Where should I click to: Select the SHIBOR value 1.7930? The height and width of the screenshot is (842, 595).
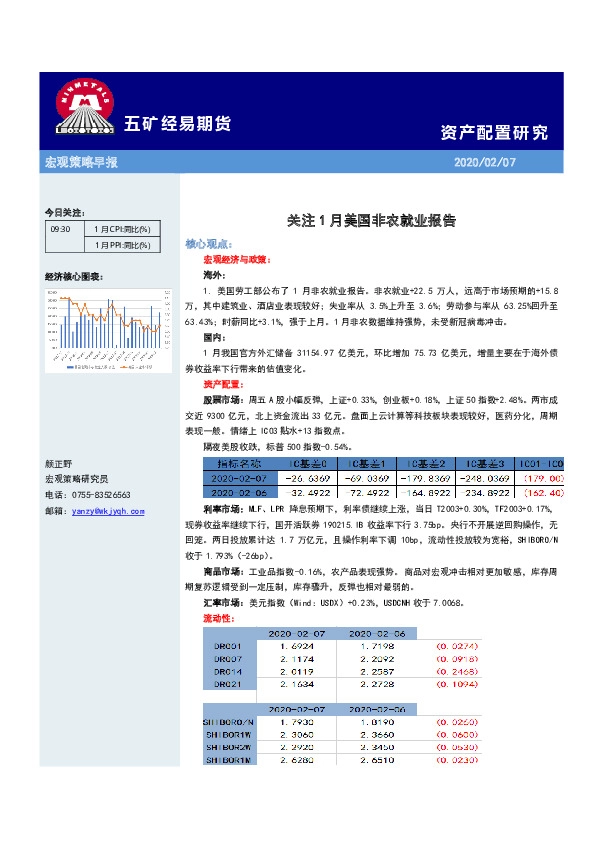point(297,722)
